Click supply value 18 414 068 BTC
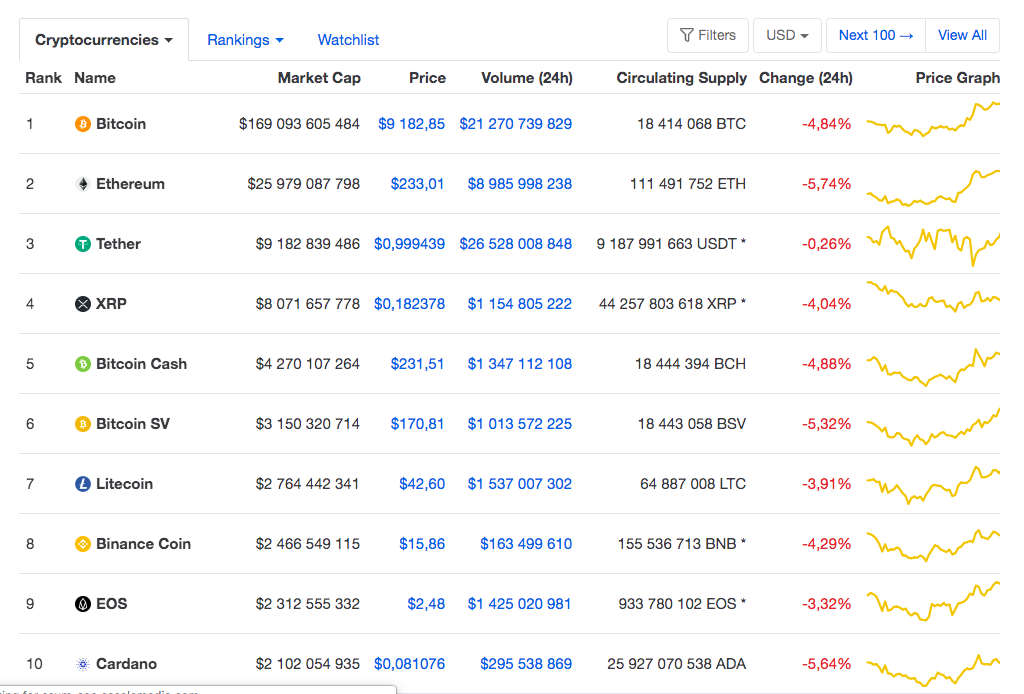The height and width of the screenshot is (694, 1024). coord(691,124)
